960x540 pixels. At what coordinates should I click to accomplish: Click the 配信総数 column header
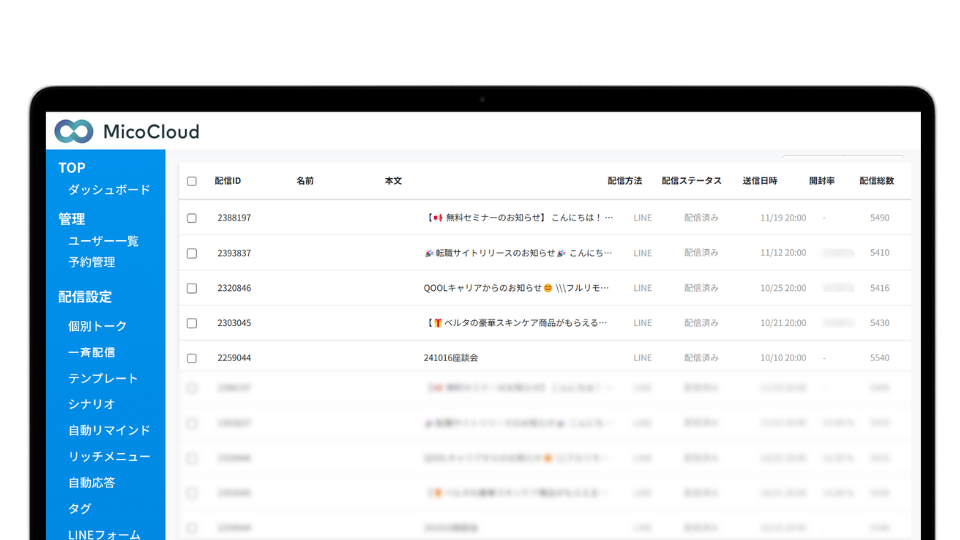tap(877, 181)
